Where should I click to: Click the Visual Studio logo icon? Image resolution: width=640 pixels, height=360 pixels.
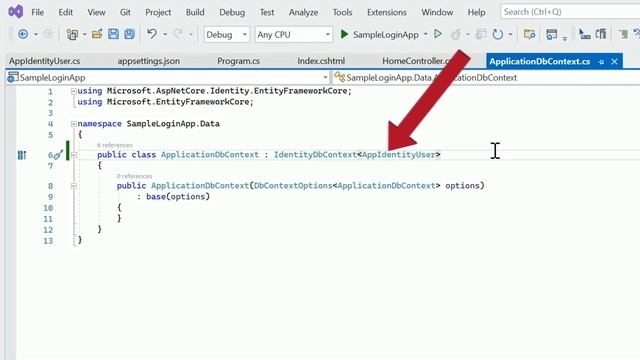pyautogui.click(x=16, y=11)
